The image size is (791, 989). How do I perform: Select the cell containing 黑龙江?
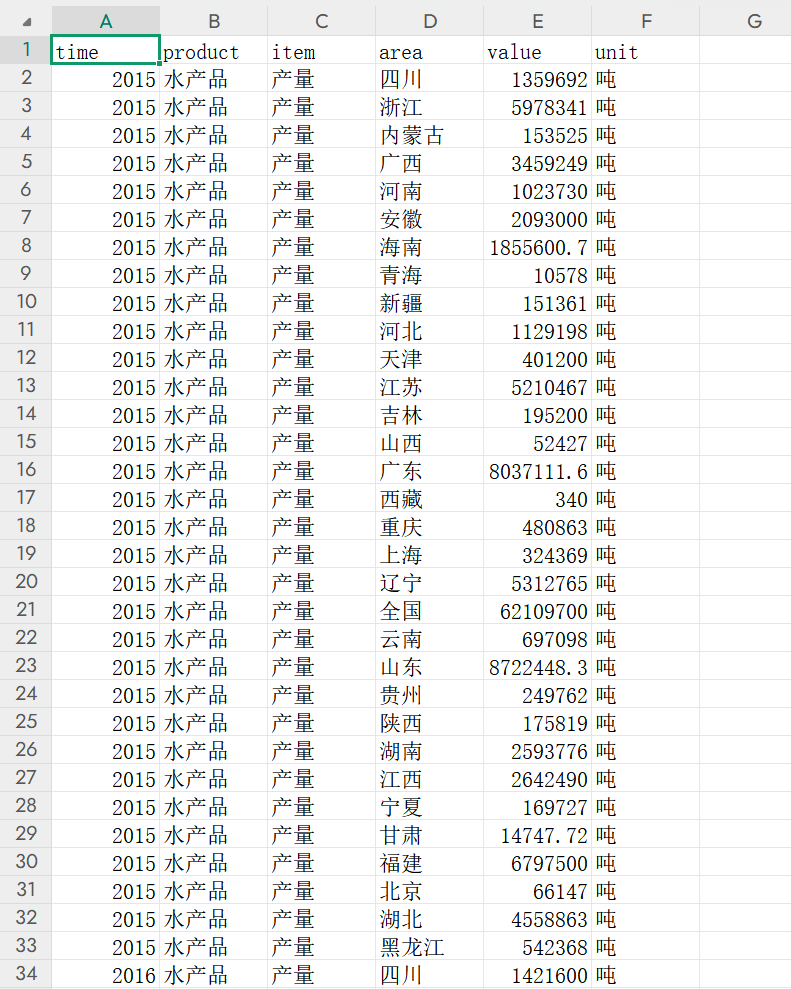click(430, 946)
